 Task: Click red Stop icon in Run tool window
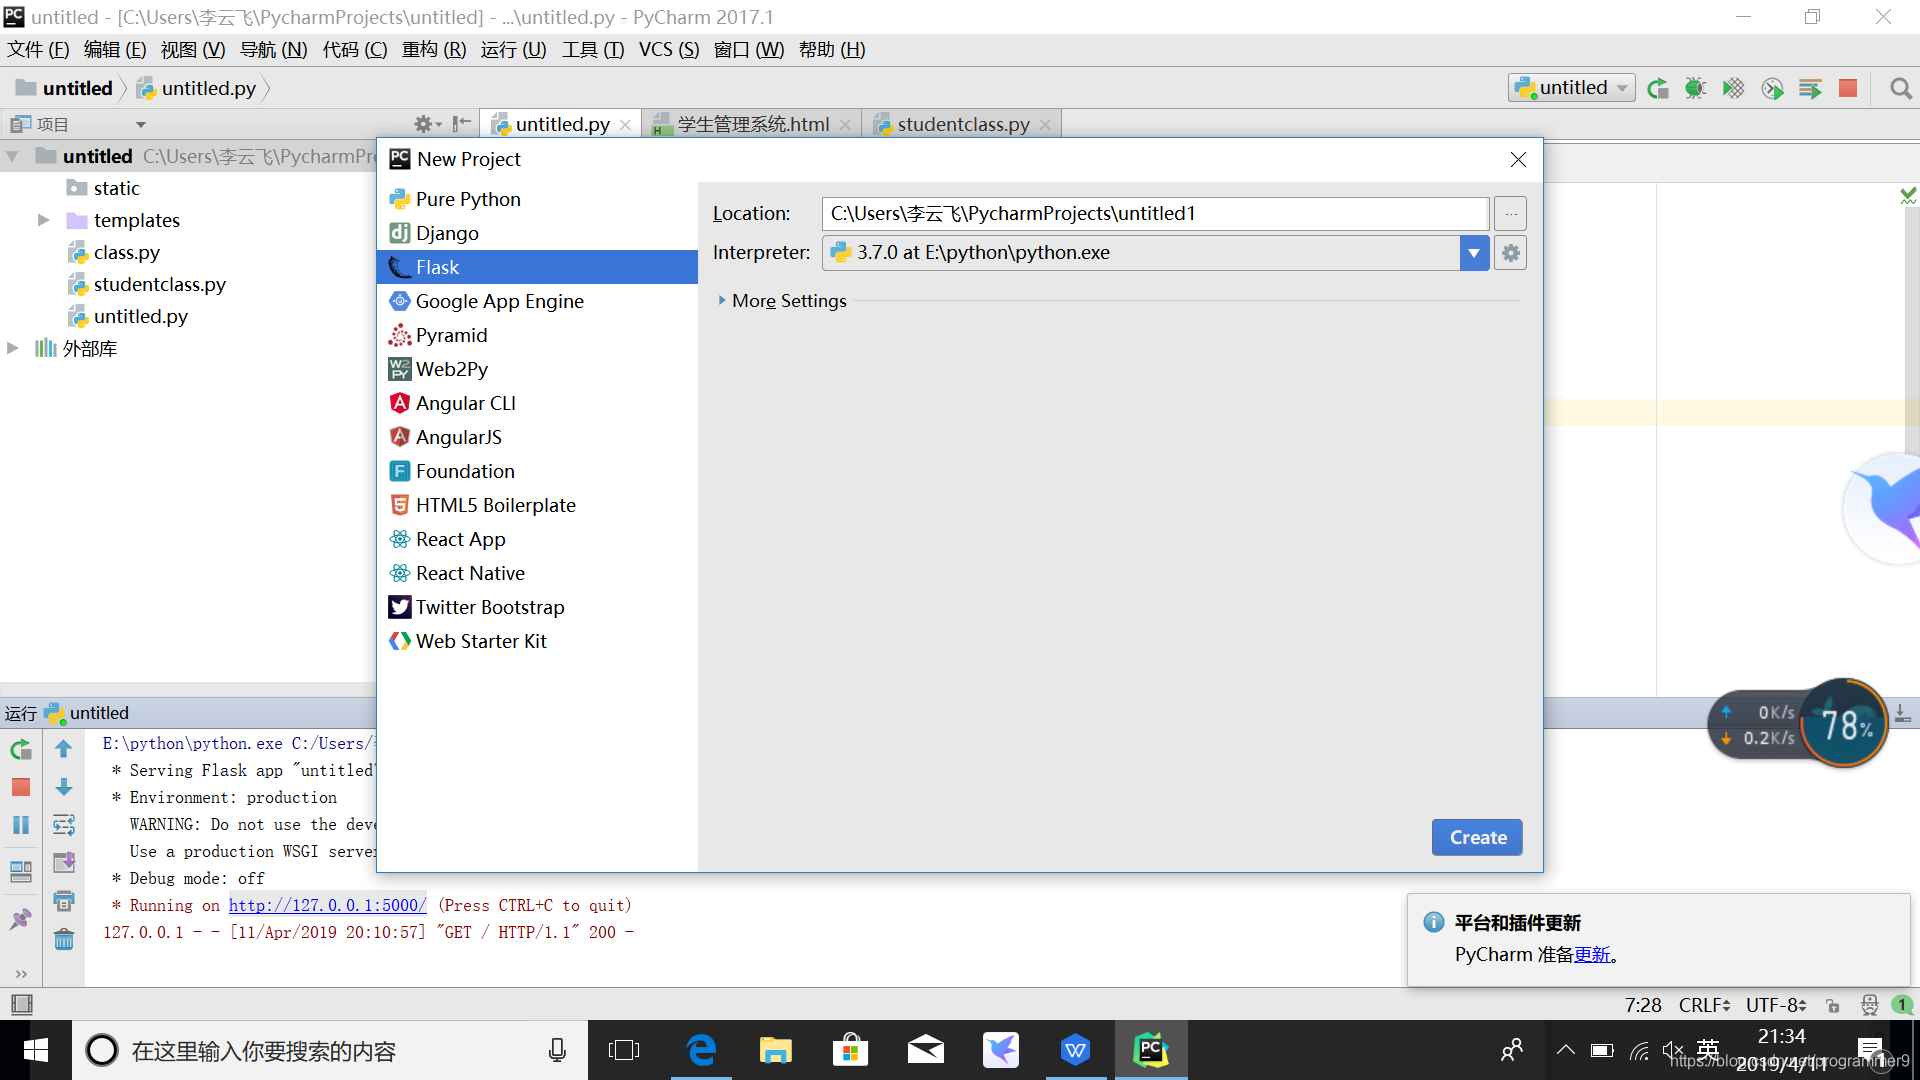point(21,787)
